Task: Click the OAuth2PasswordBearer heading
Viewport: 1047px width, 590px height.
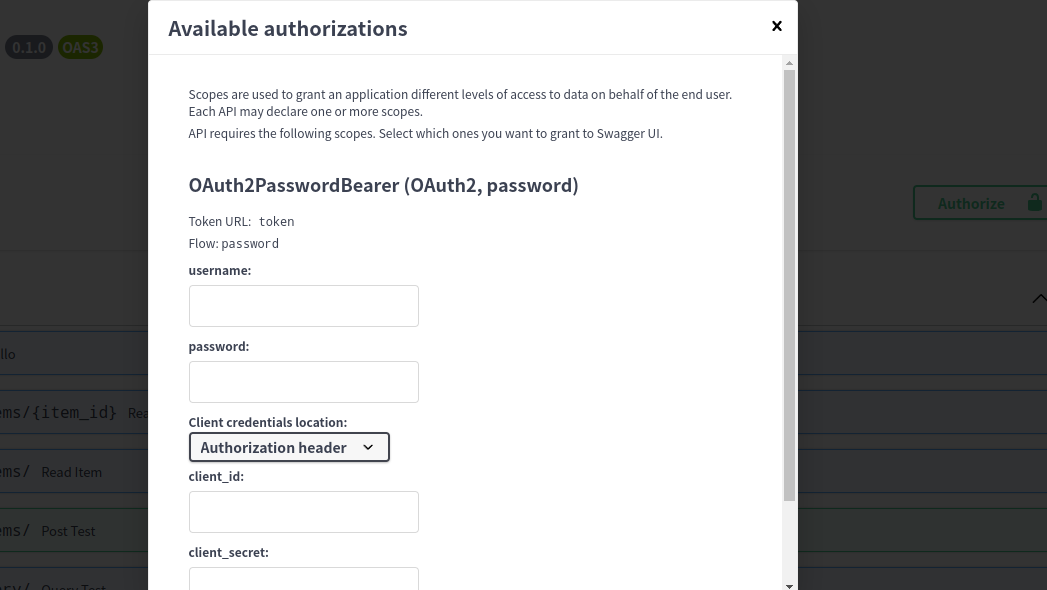Action: 383,185
